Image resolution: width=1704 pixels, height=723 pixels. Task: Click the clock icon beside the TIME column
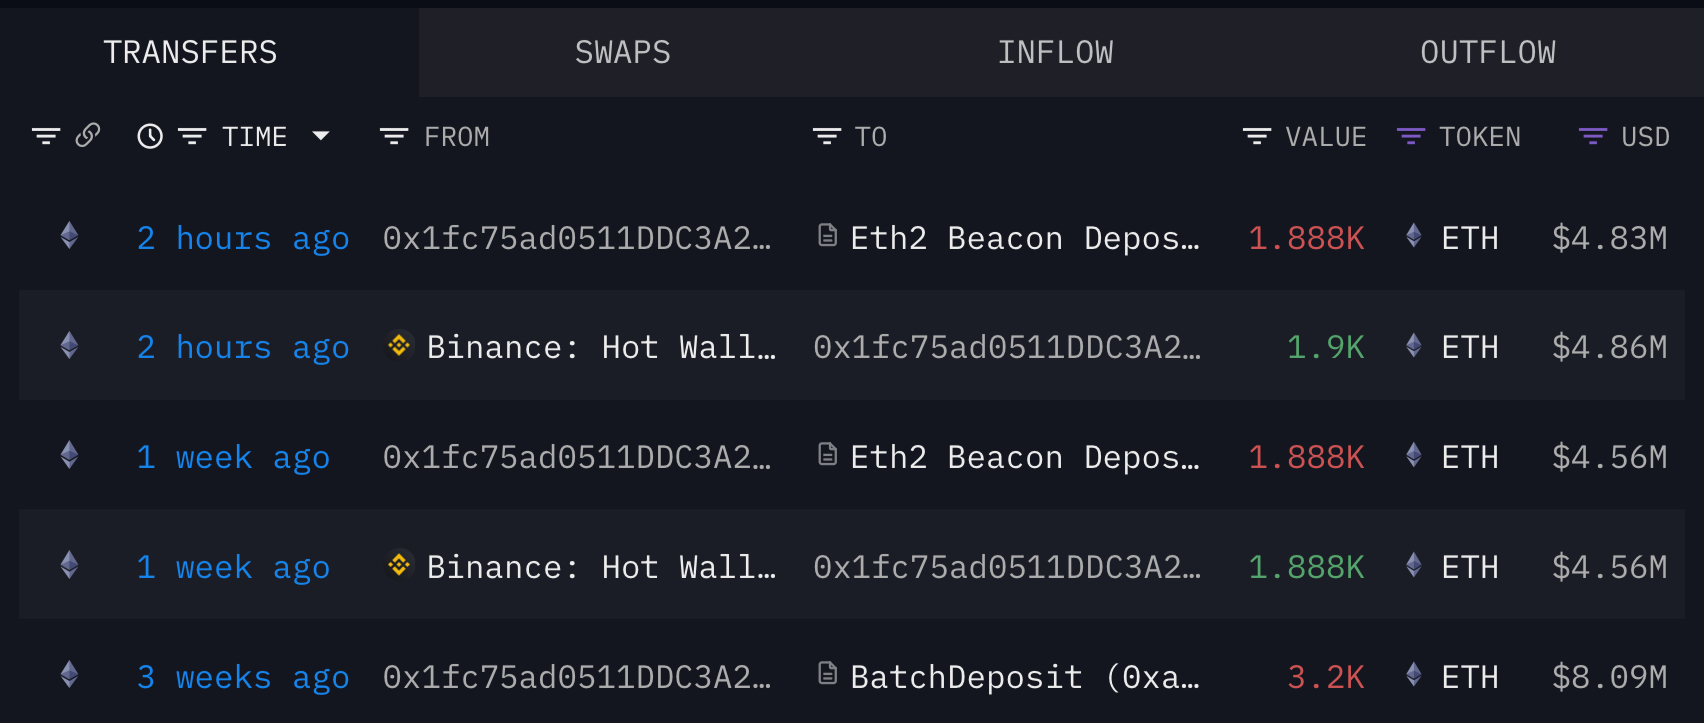(150, 136)
